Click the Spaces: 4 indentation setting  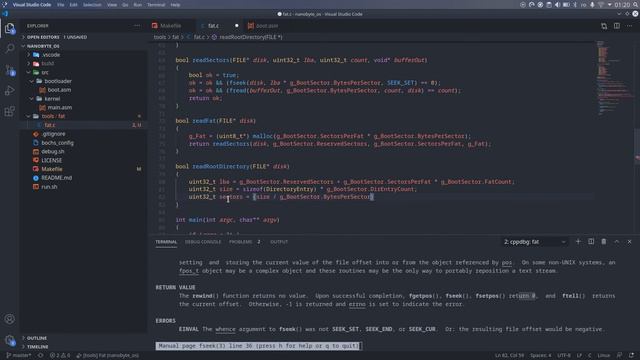[x=540, y=356]
